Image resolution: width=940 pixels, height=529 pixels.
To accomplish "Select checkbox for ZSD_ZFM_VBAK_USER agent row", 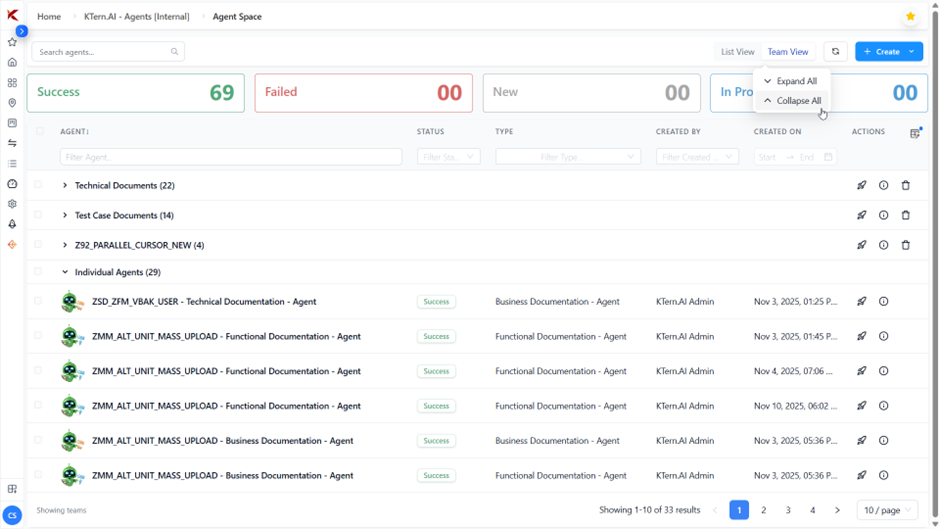I will click(x=38, y=301).
